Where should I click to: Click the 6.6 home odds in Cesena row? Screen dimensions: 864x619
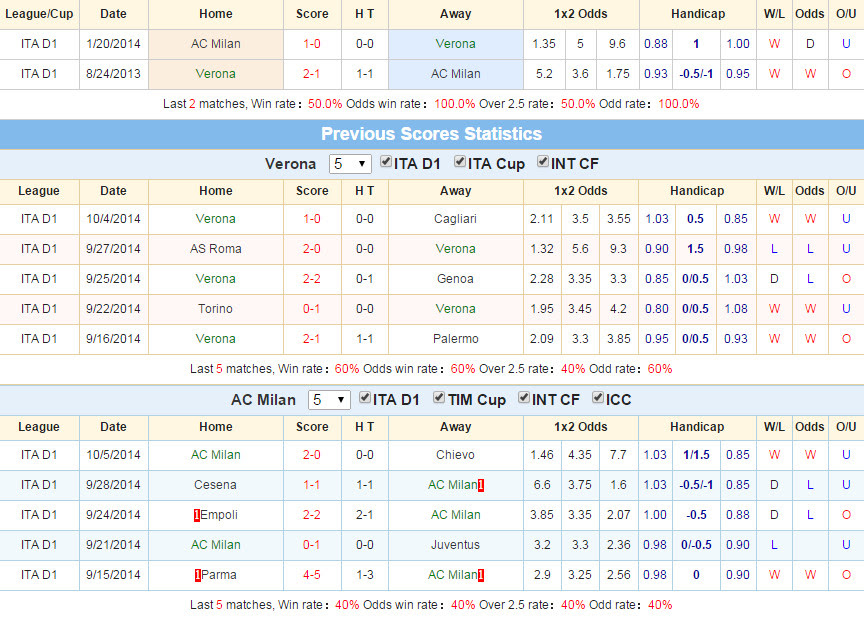542,485
